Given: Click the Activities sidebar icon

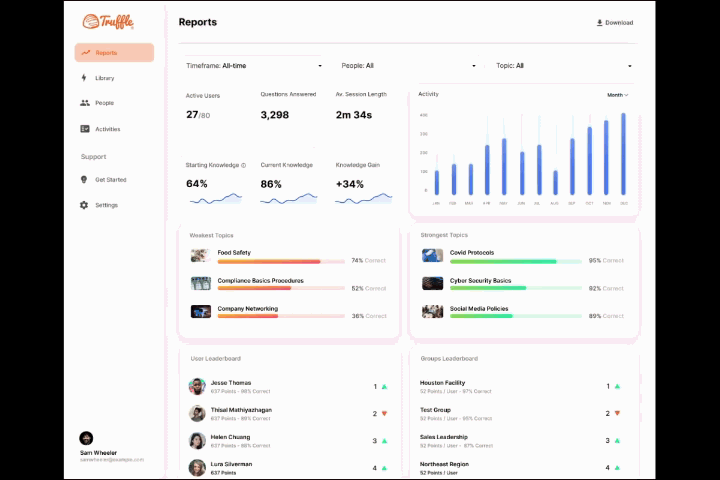Looking at the screenshot, I should [x=85, y=129].
